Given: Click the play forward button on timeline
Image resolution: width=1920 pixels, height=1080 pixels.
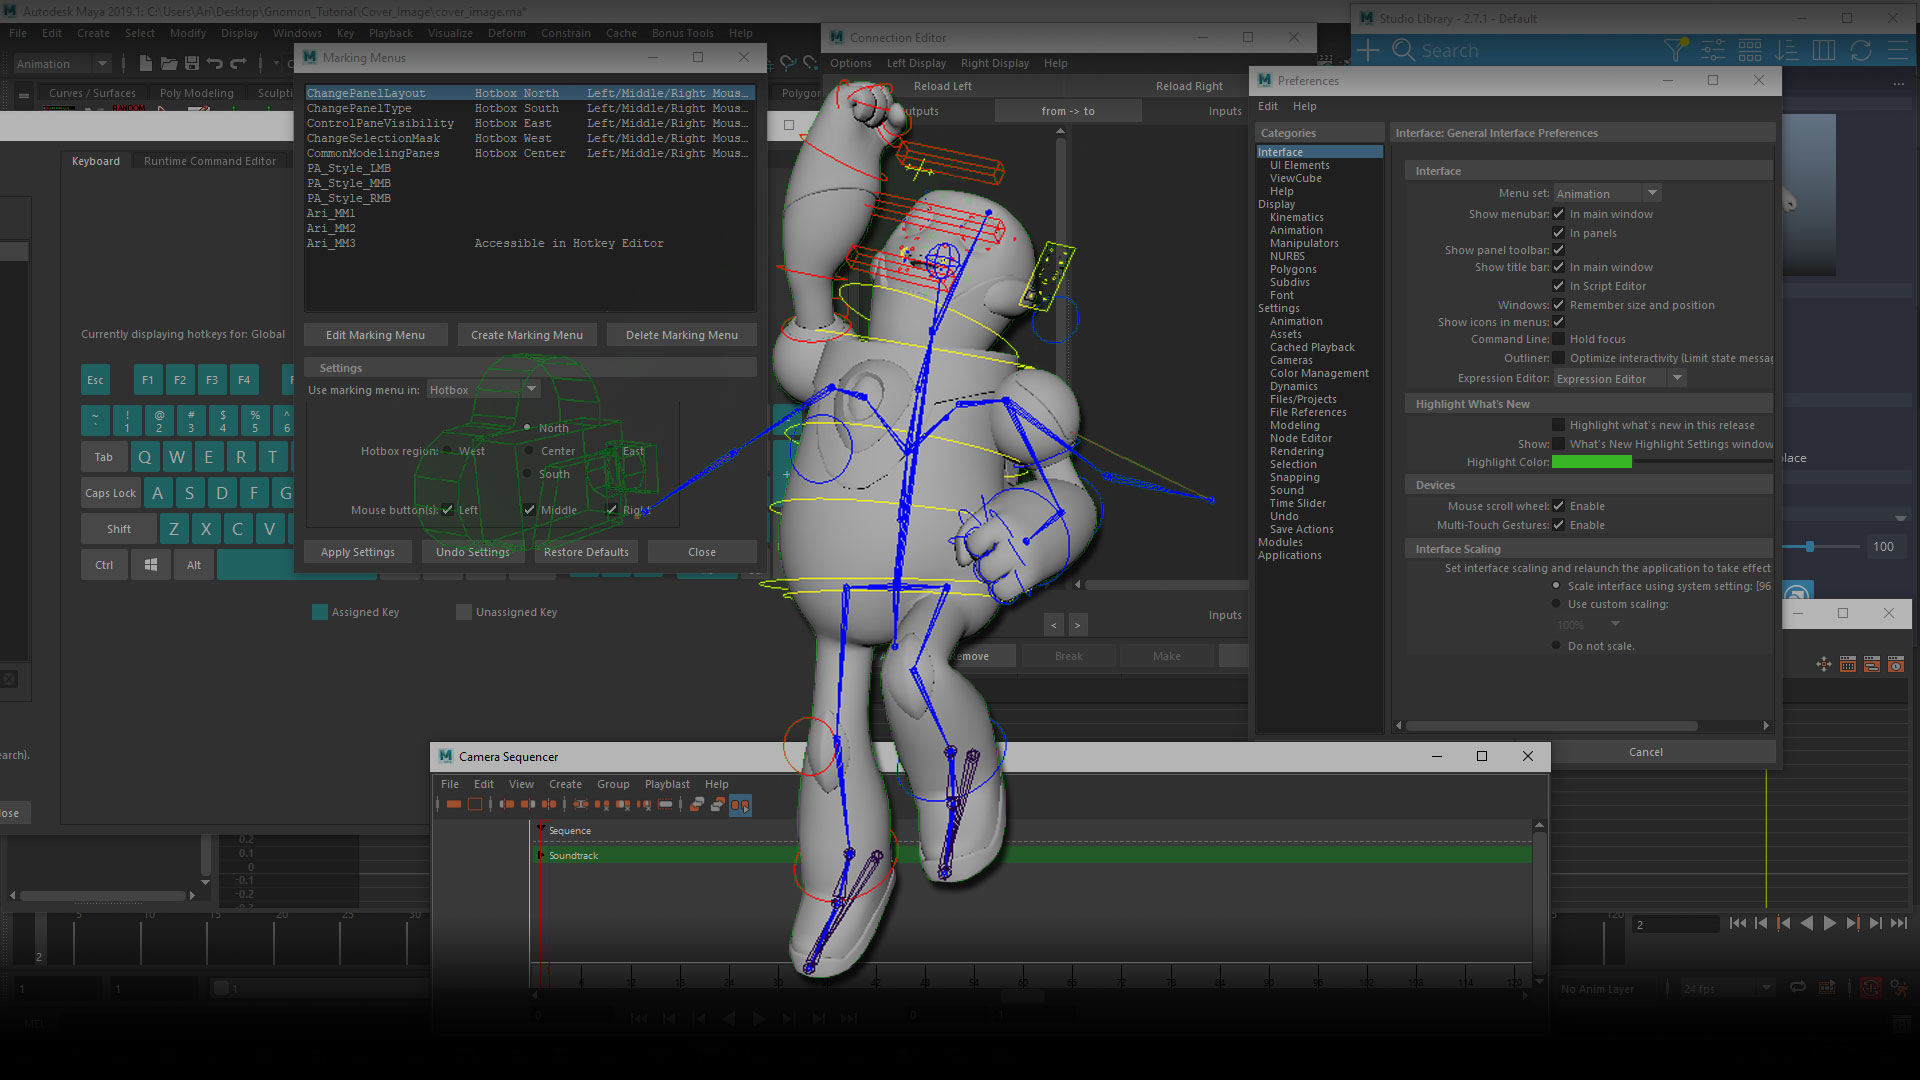Looking at the screenshot, I should point(1829,924).
